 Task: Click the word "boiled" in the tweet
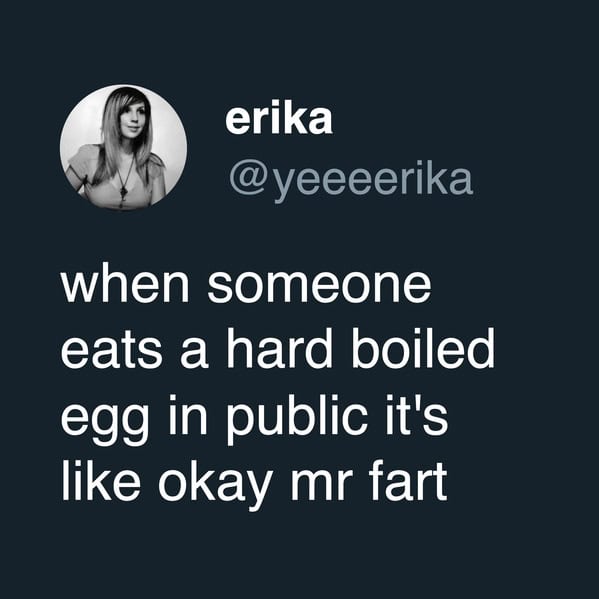tap(423, 350)
